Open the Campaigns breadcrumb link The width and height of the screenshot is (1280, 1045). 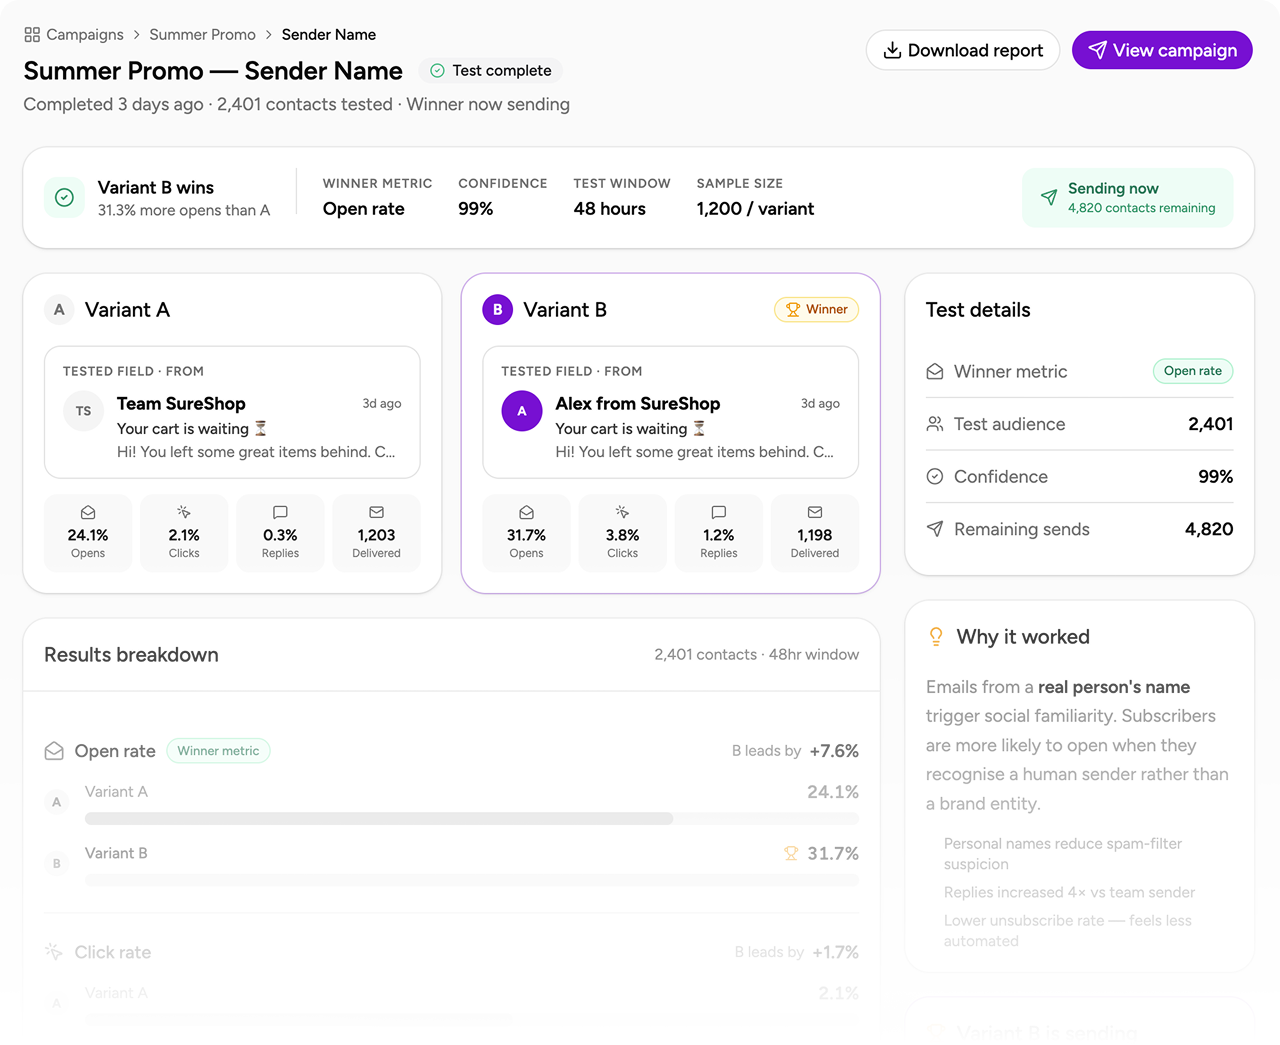point(85,35)
